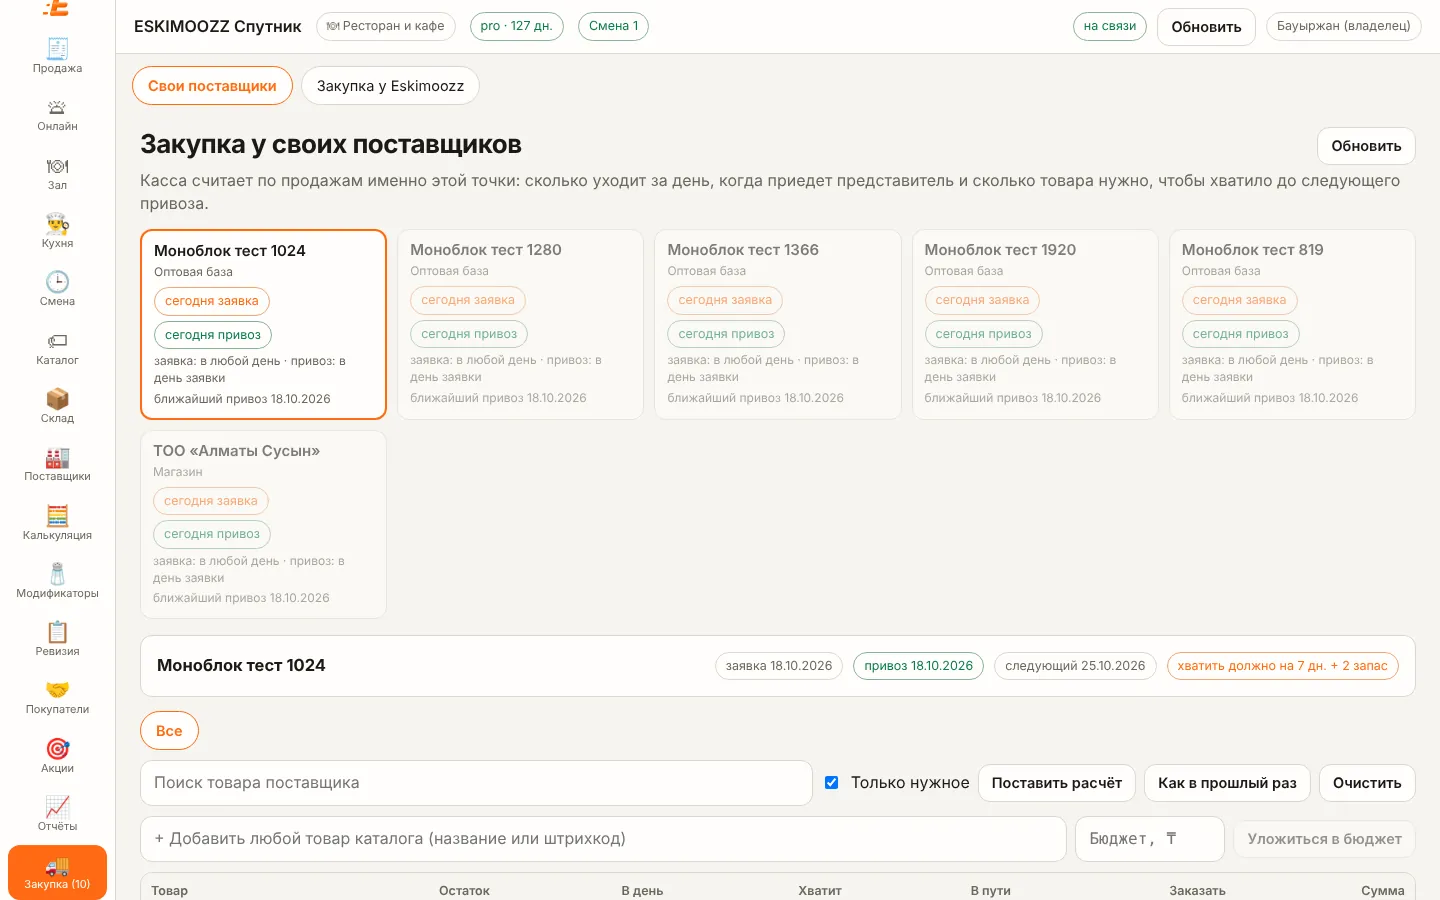Focus the Поиск товара поставщика field

tap(476, 783)
